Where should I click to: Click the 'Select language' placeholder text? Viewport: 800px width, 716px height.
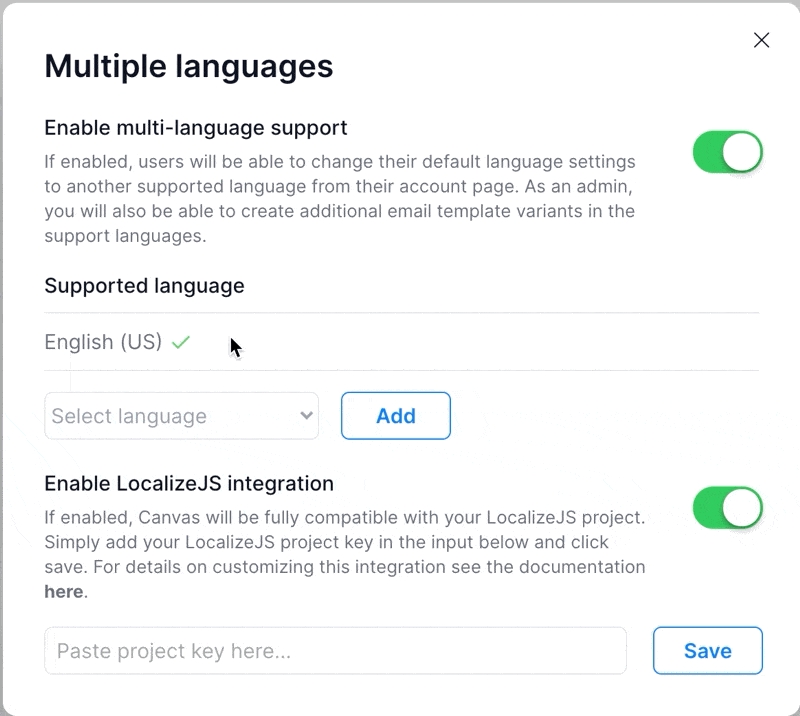coord(129,416)
